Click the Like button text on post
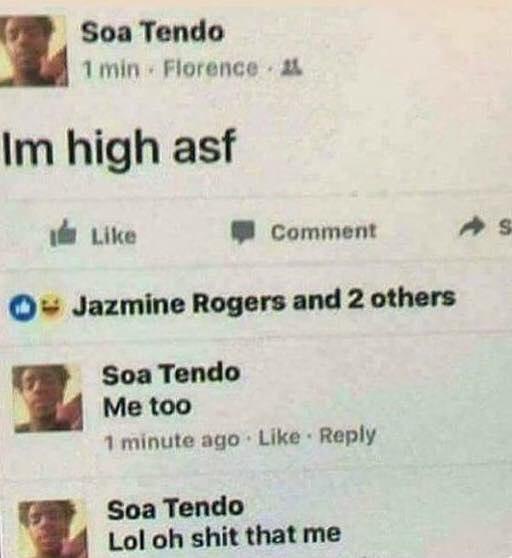Image resolution: width=512 pixels, height=558 pixels. (x=114, y=236)
